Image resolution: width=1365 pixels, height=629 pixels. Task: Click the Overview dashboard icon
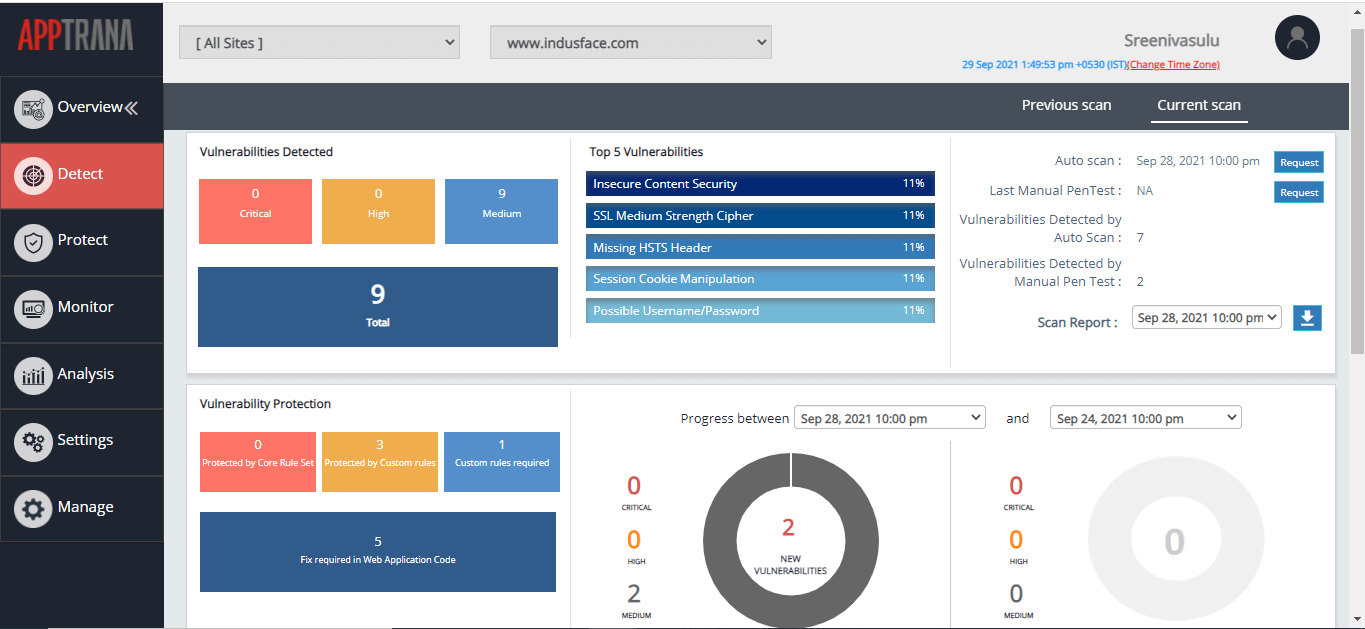click(x=33, y=108)
